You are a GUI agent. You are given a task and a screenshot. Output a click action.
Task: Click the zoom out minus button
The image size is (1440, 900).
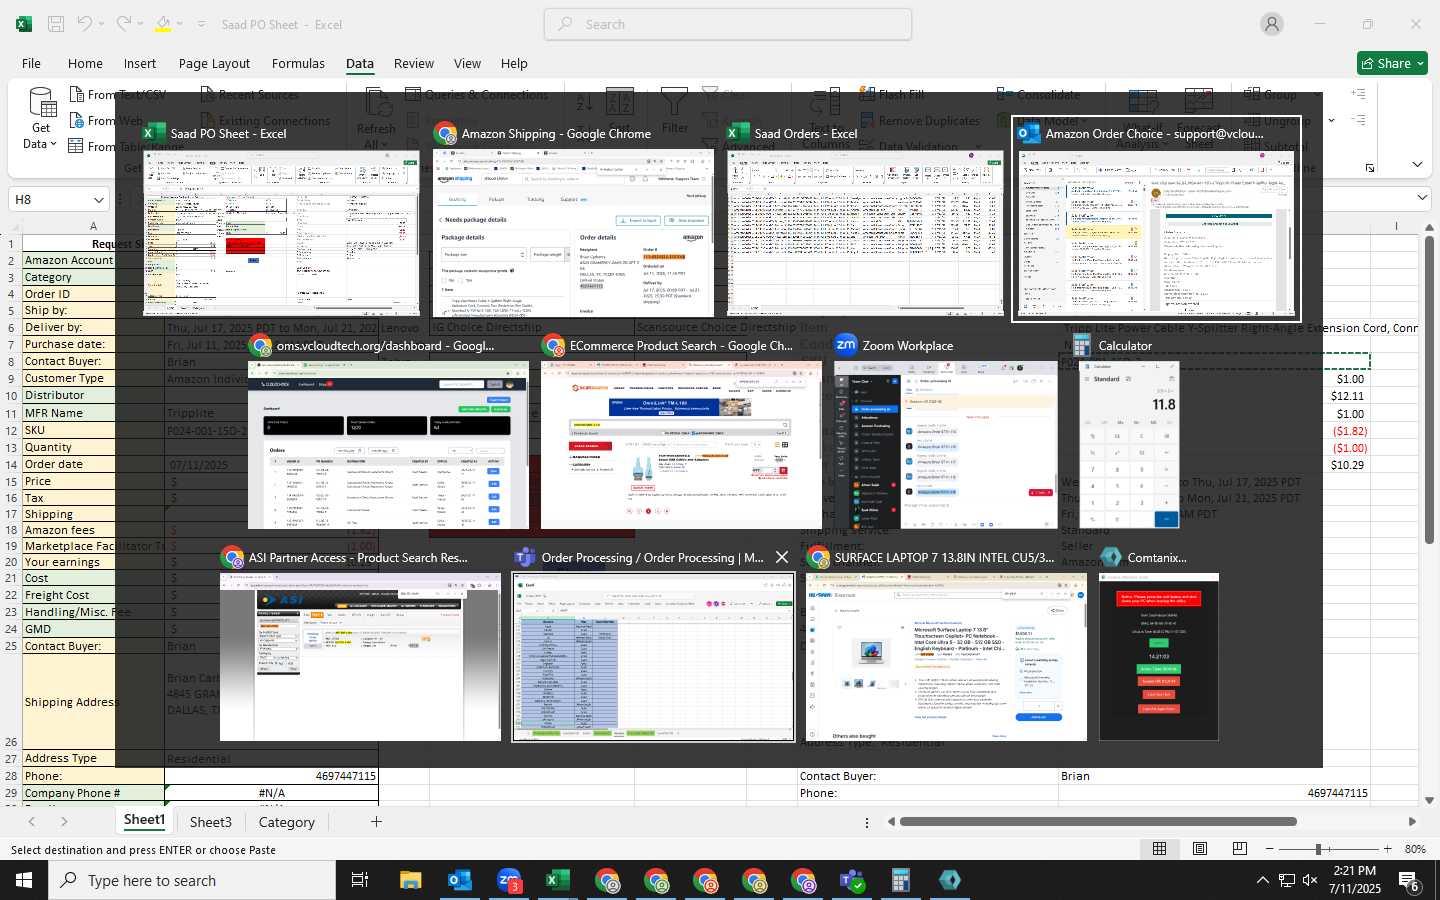pyautogui.click(x=1270, y=849)
